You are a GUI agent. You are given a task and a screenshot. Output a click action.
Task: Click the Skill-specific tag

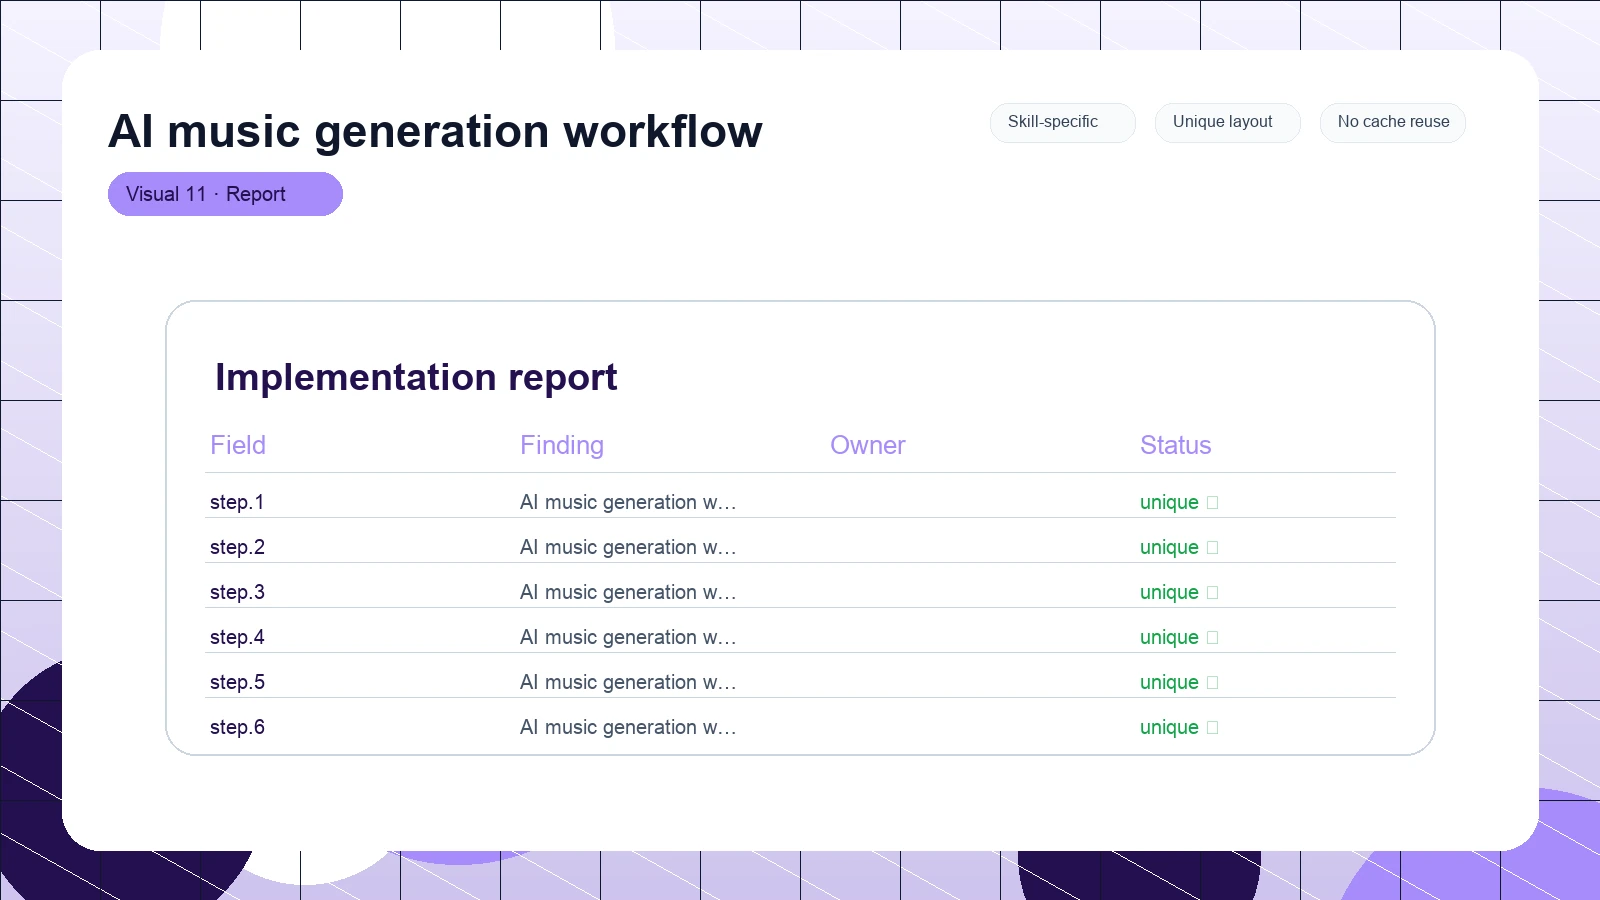[x=1062, y=122]
